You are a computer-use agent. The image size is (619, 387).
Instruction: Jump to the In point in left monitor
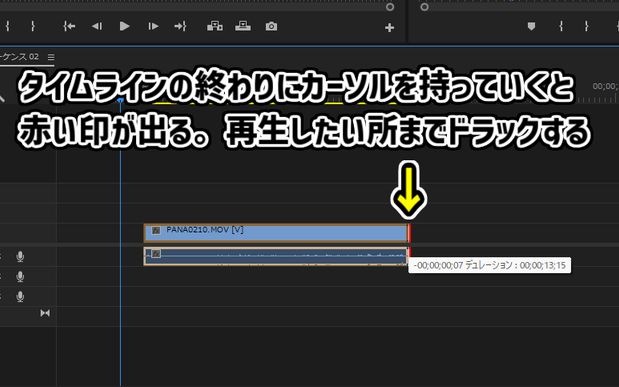pos(69,26)
